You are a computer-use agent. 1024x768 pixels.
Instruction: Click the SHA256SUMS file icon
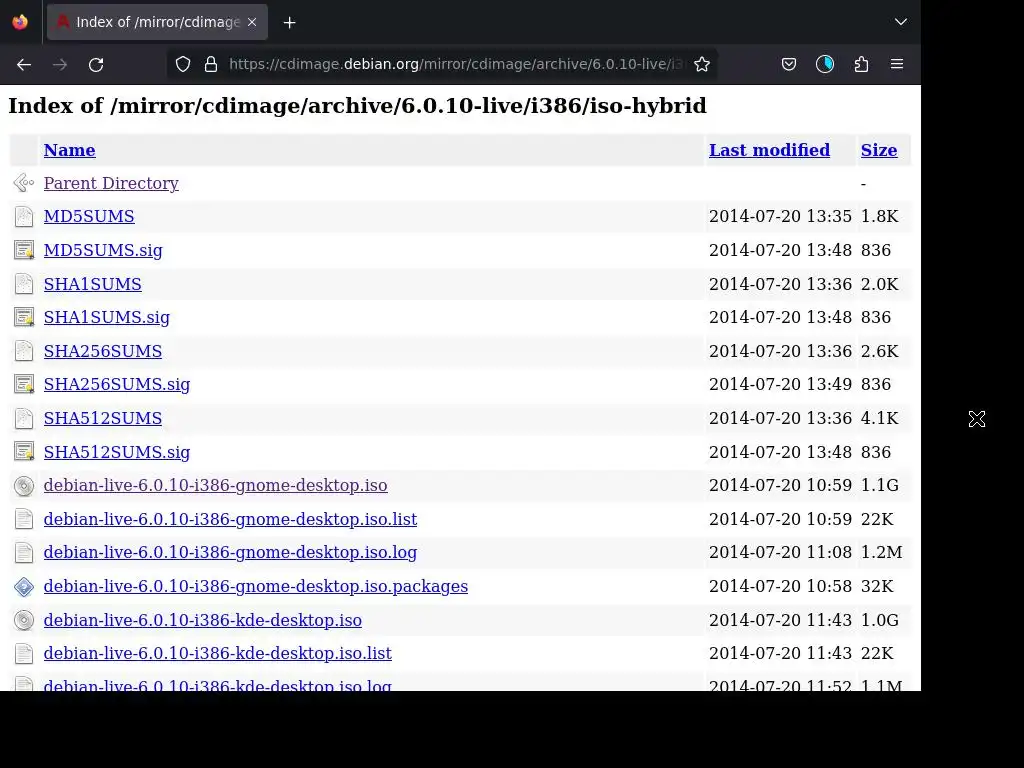point(24,351)
